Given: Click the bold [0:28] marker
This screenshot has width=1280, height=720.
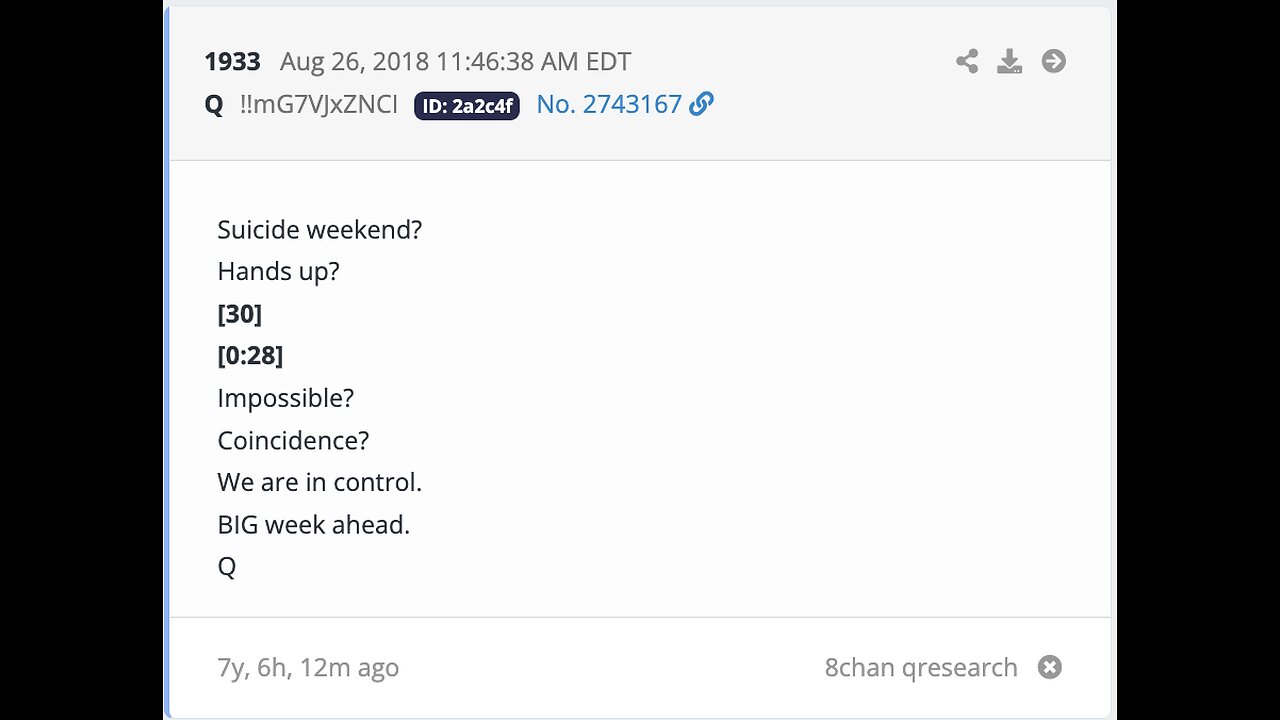Looking at the screenshot, I should pyautogui.click(x=250, y=356).
